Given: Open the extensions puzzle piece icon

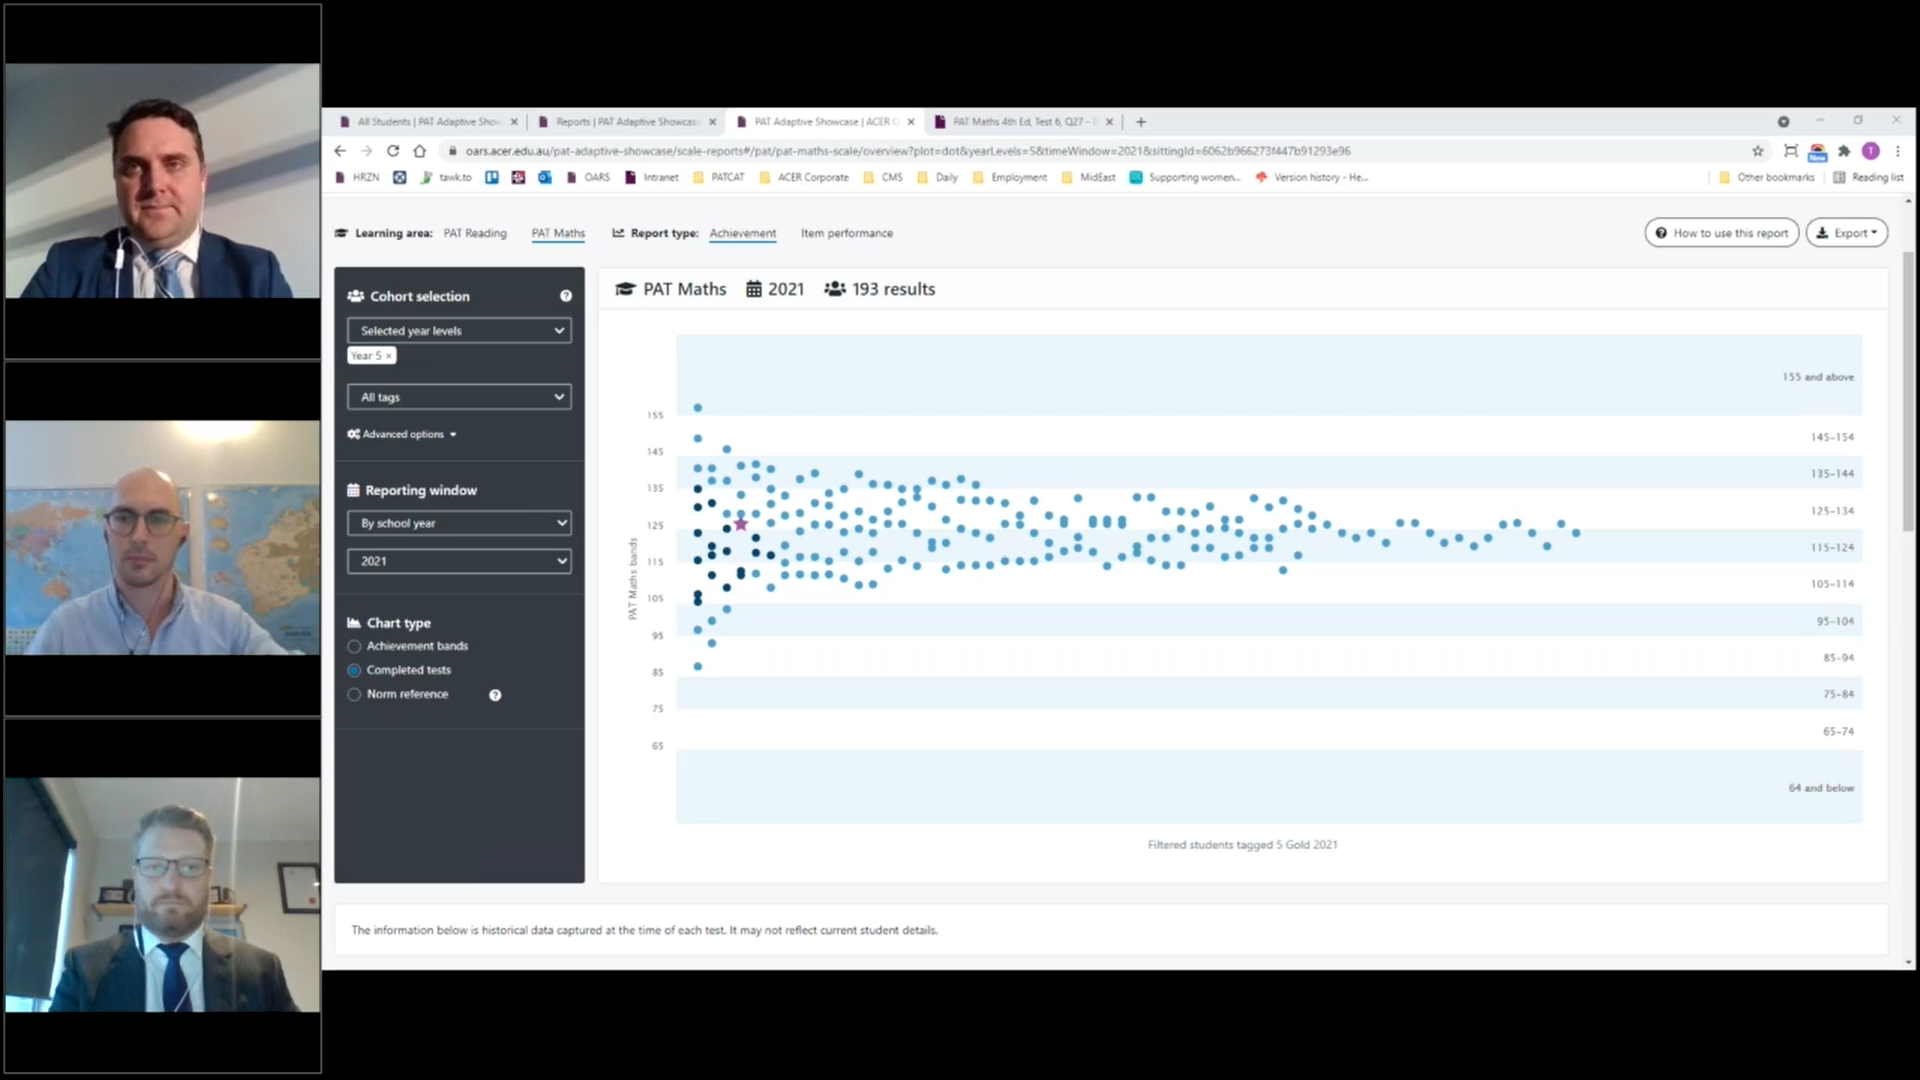Looking at the screenshot, I should (x=1844, y=151).
